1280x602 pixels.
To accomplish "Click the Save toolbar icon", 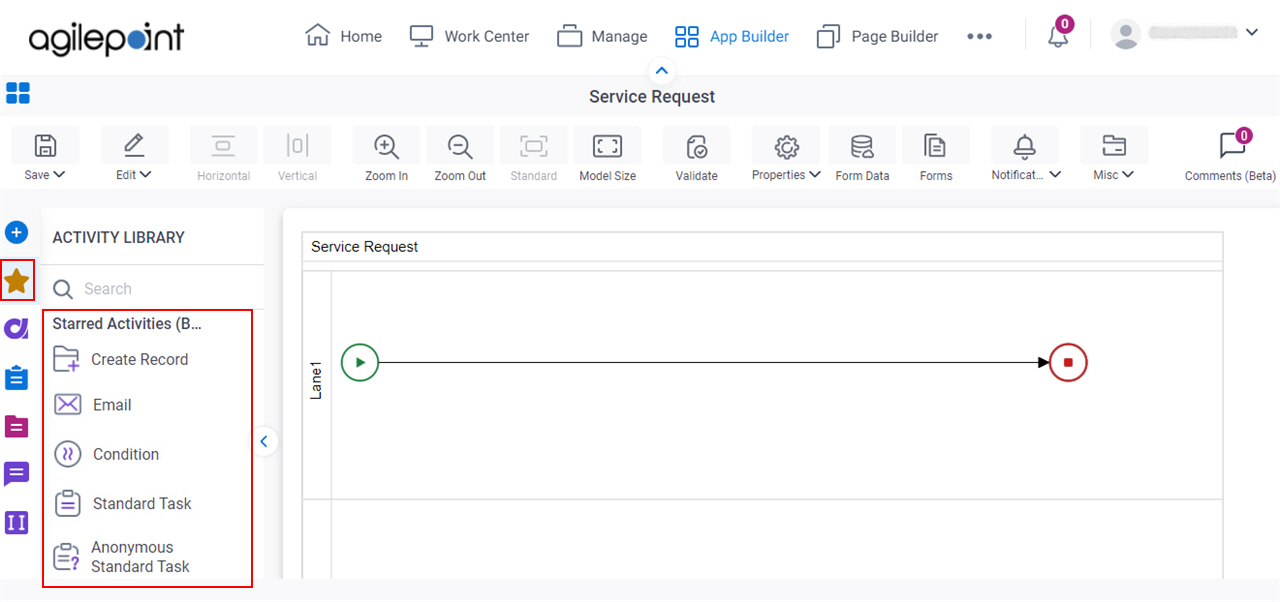I will [x=45, y=146].
